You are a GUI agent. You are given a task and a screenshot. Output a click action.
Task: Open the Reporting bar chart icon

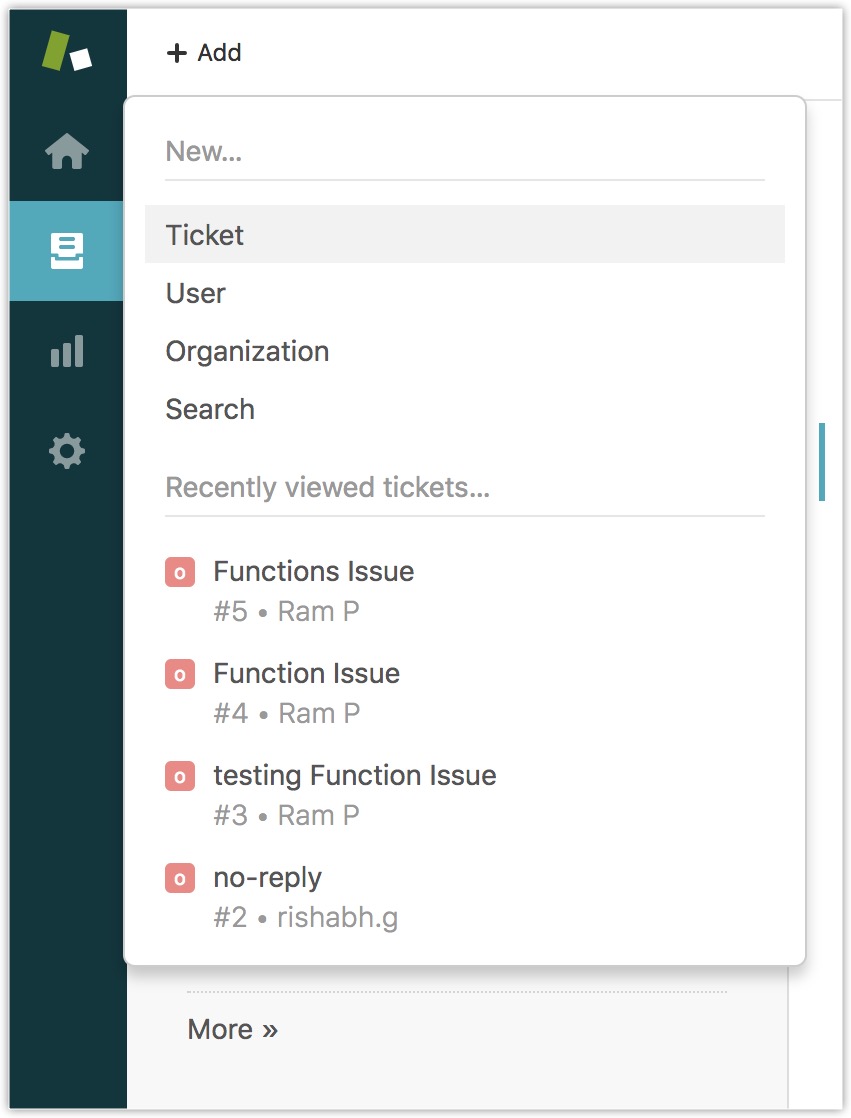(67, 351)
